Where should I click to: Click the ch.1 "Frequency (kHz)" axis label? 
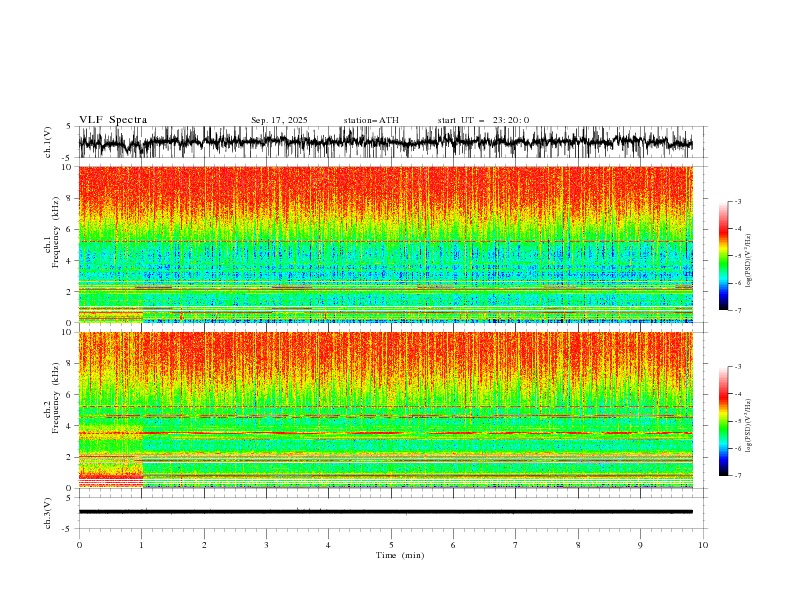(x=56, y=232)
